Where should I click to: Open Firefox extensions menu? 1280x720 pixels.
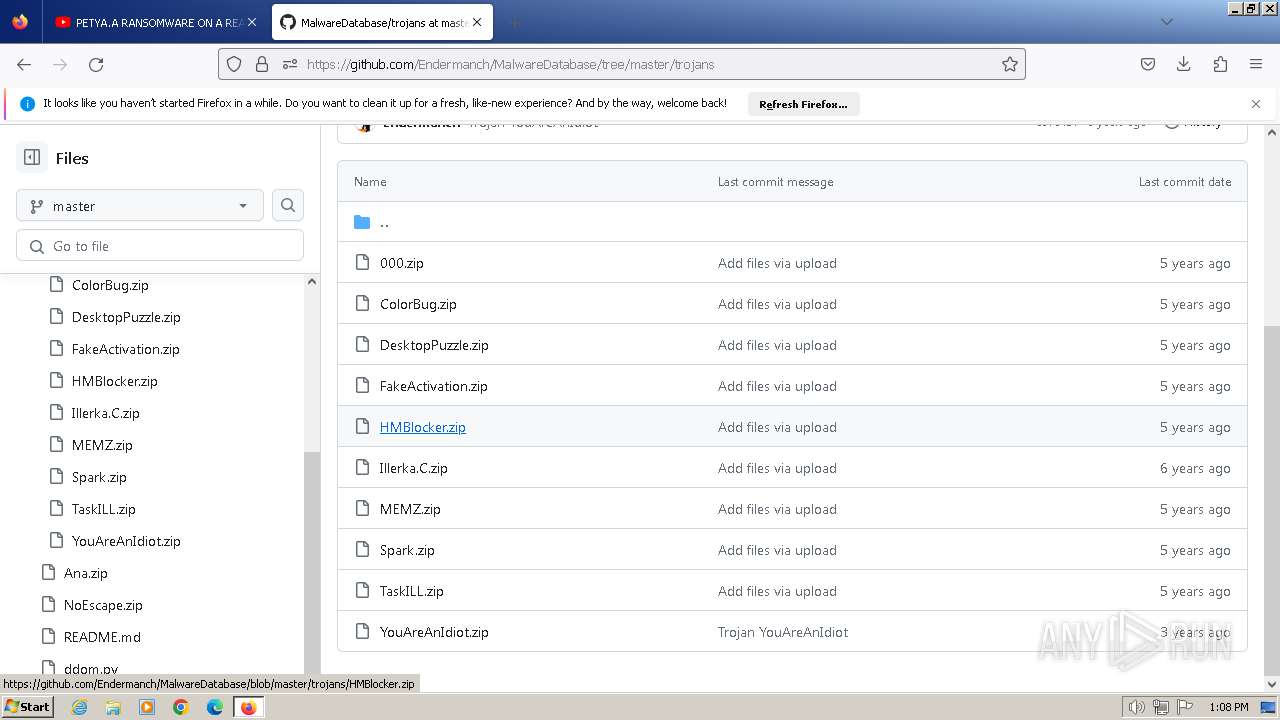tap(1220, 64)
